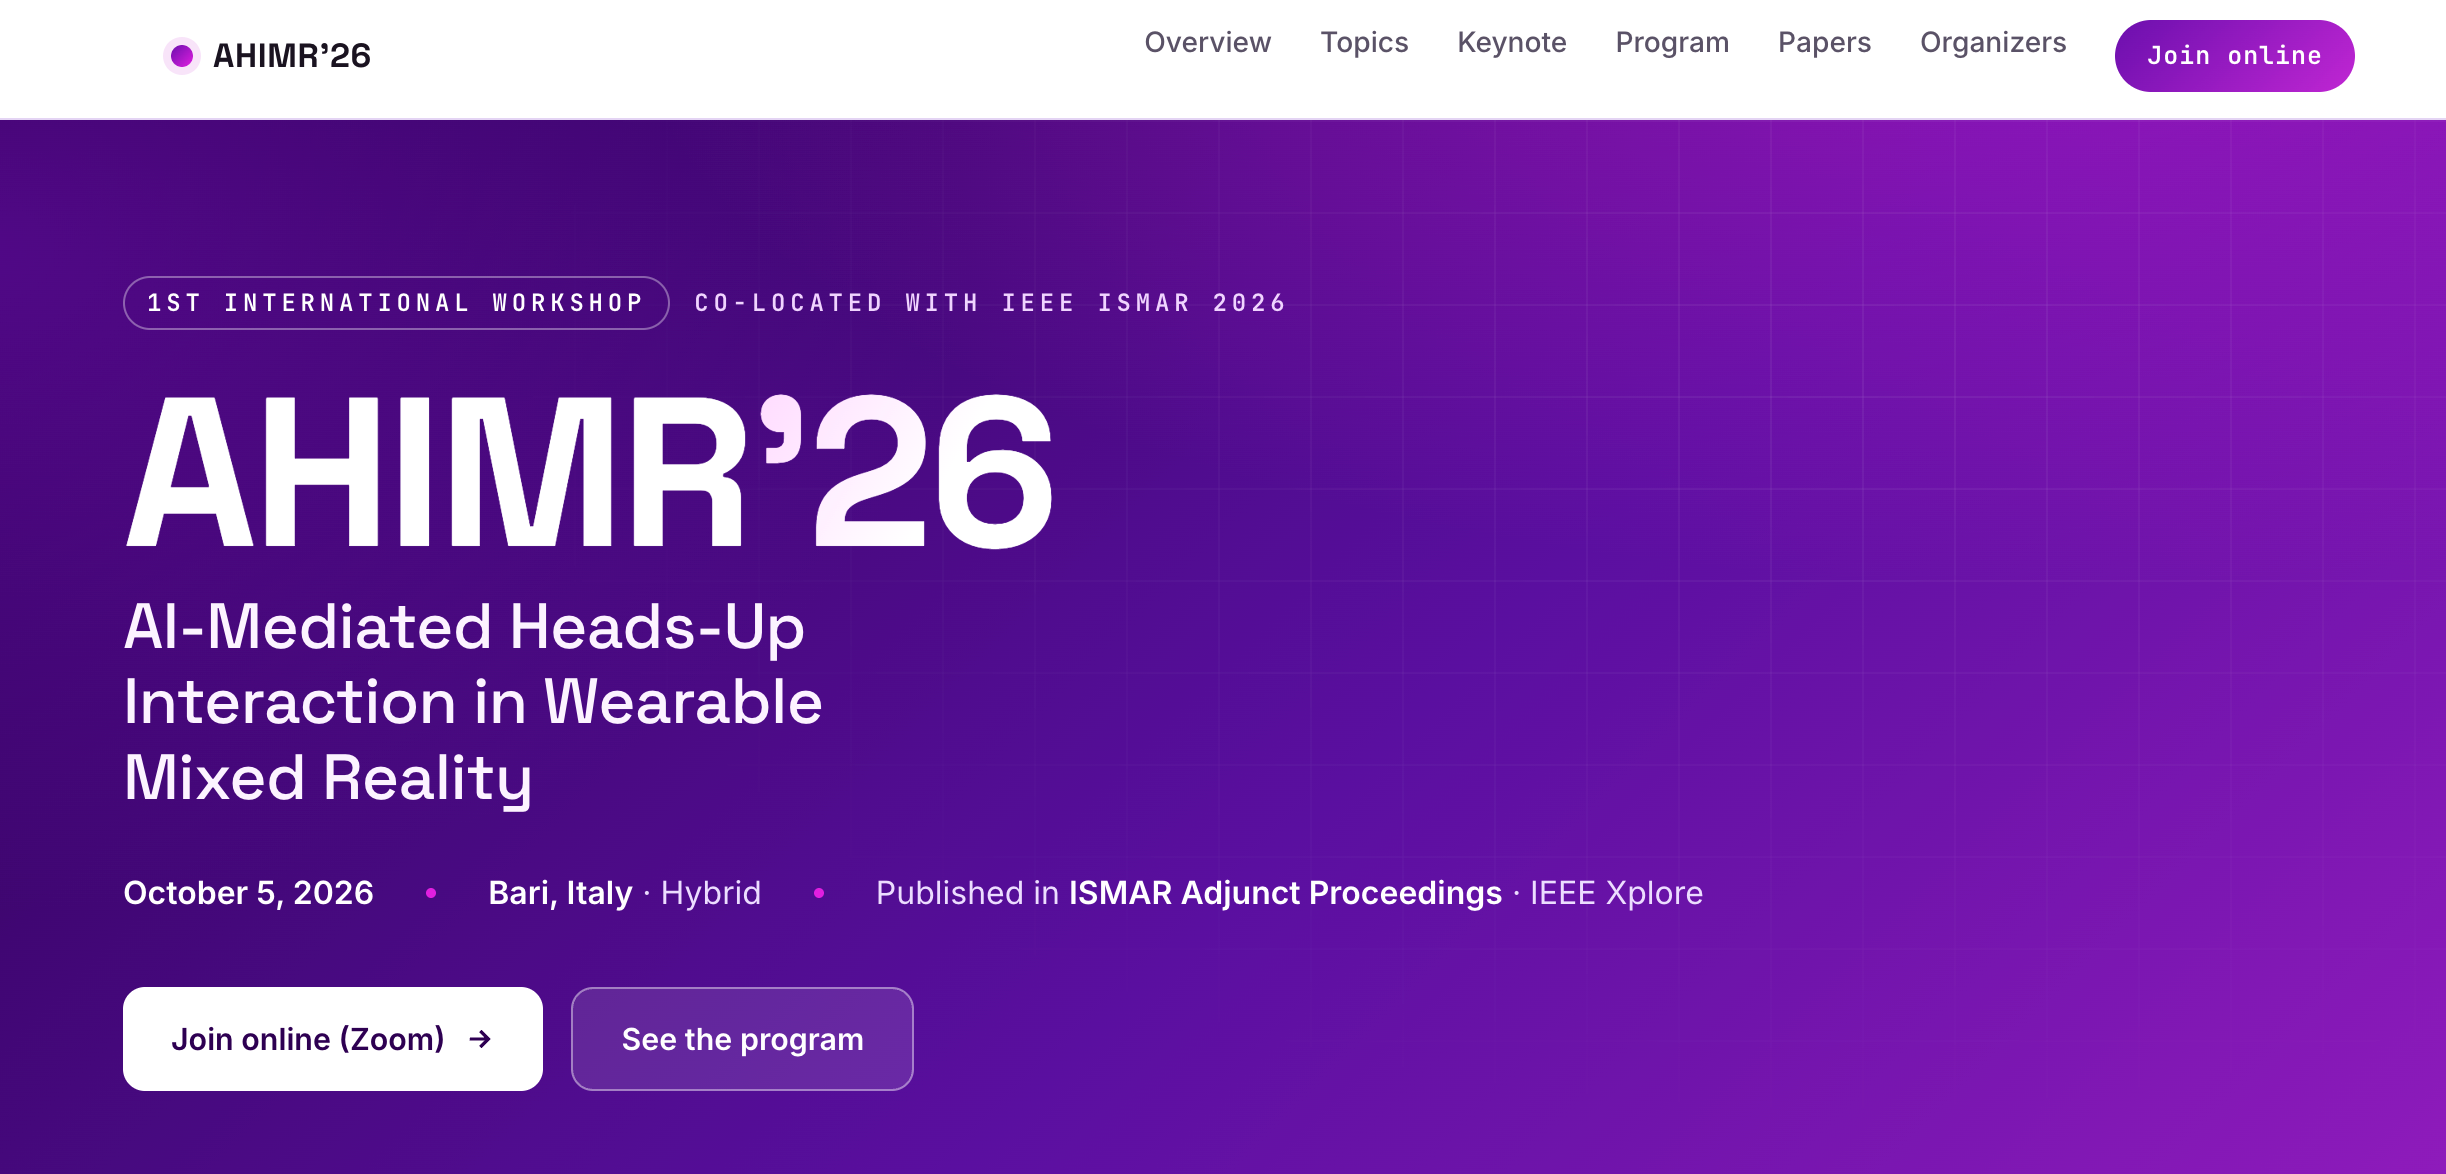
Task: Select the 1ST INTERNATIONAL WORKSHOP badge
Action: pyautogui.click(x=396, y=303)
